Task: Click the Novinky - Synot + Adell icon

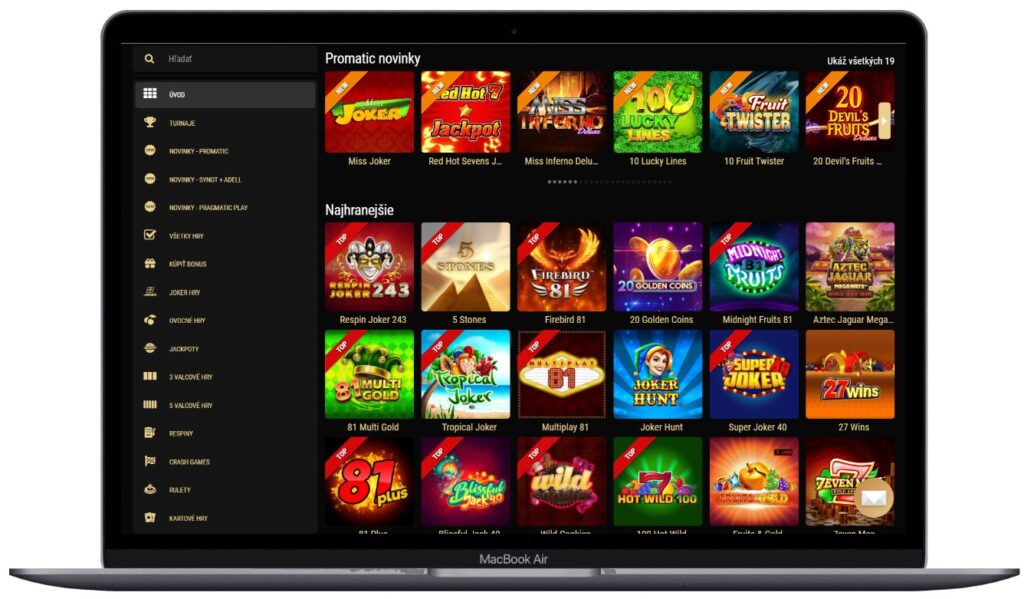Action: [150, 179]
